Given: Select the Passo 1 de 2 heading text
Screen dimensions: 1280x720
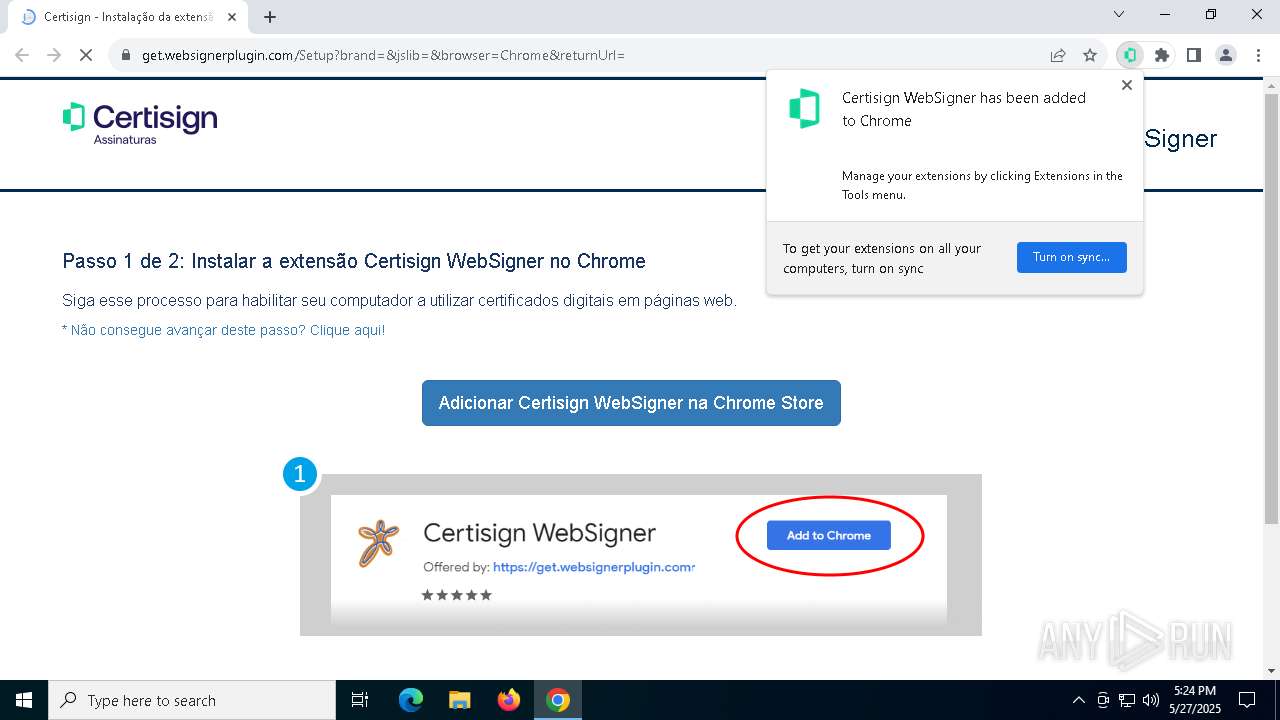Looking at the screenshot, I should point(354,261).
